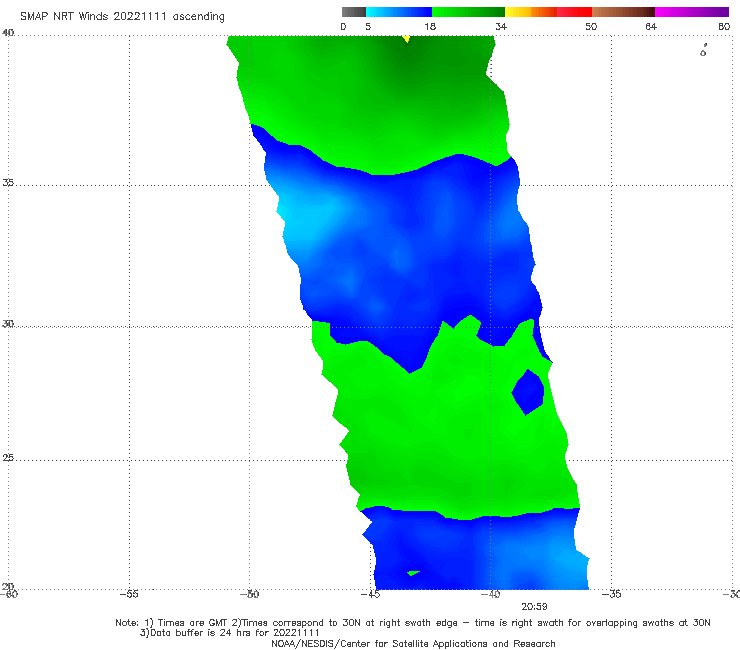
Task: Click the color bar label '64'
Action: pos(651,27)
